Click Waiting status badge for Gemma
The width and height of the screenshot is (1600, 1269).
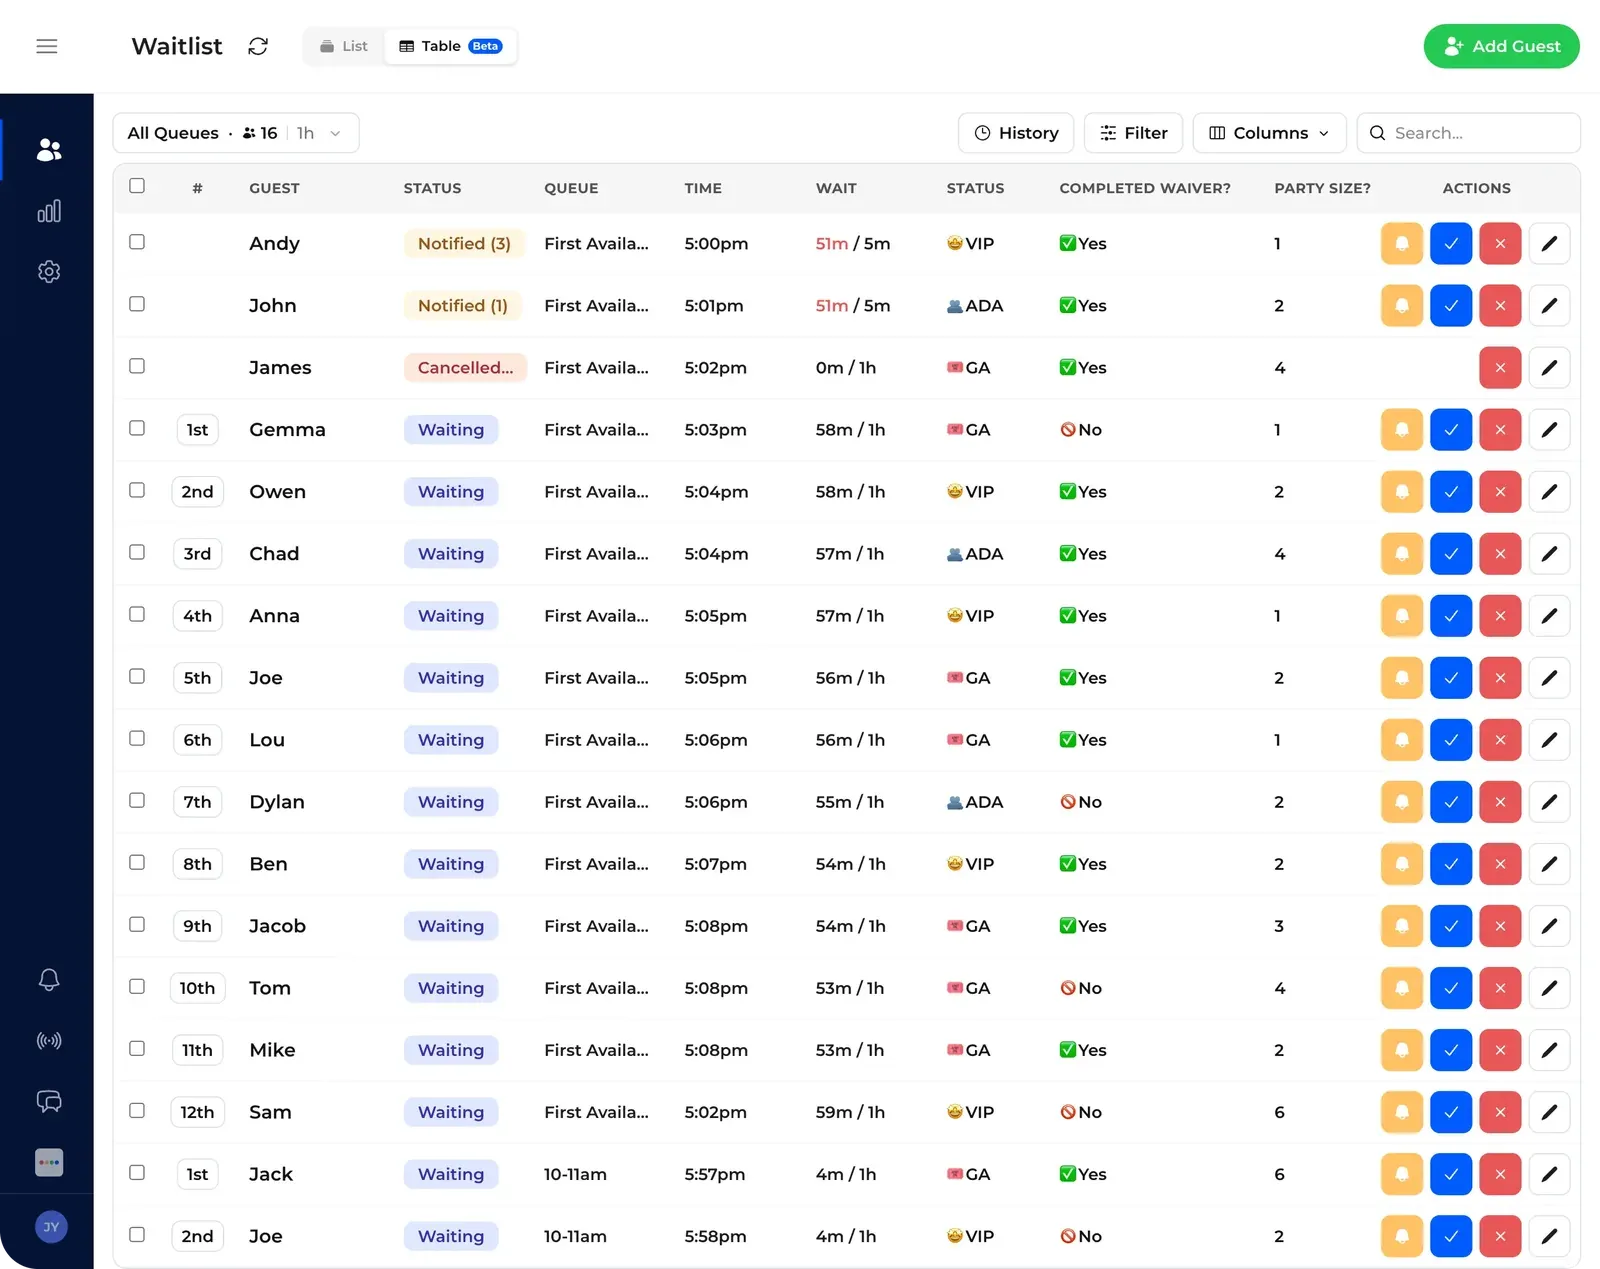point(451,430)
